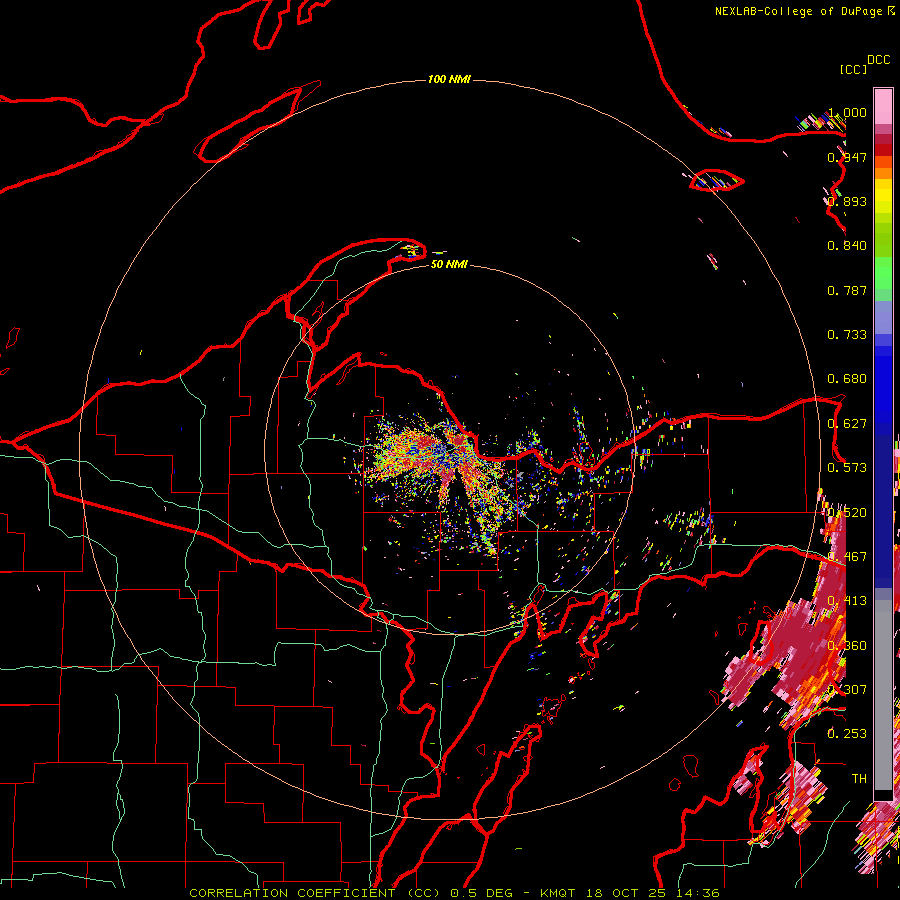Click the 0.733 legend value

point(847,335)
